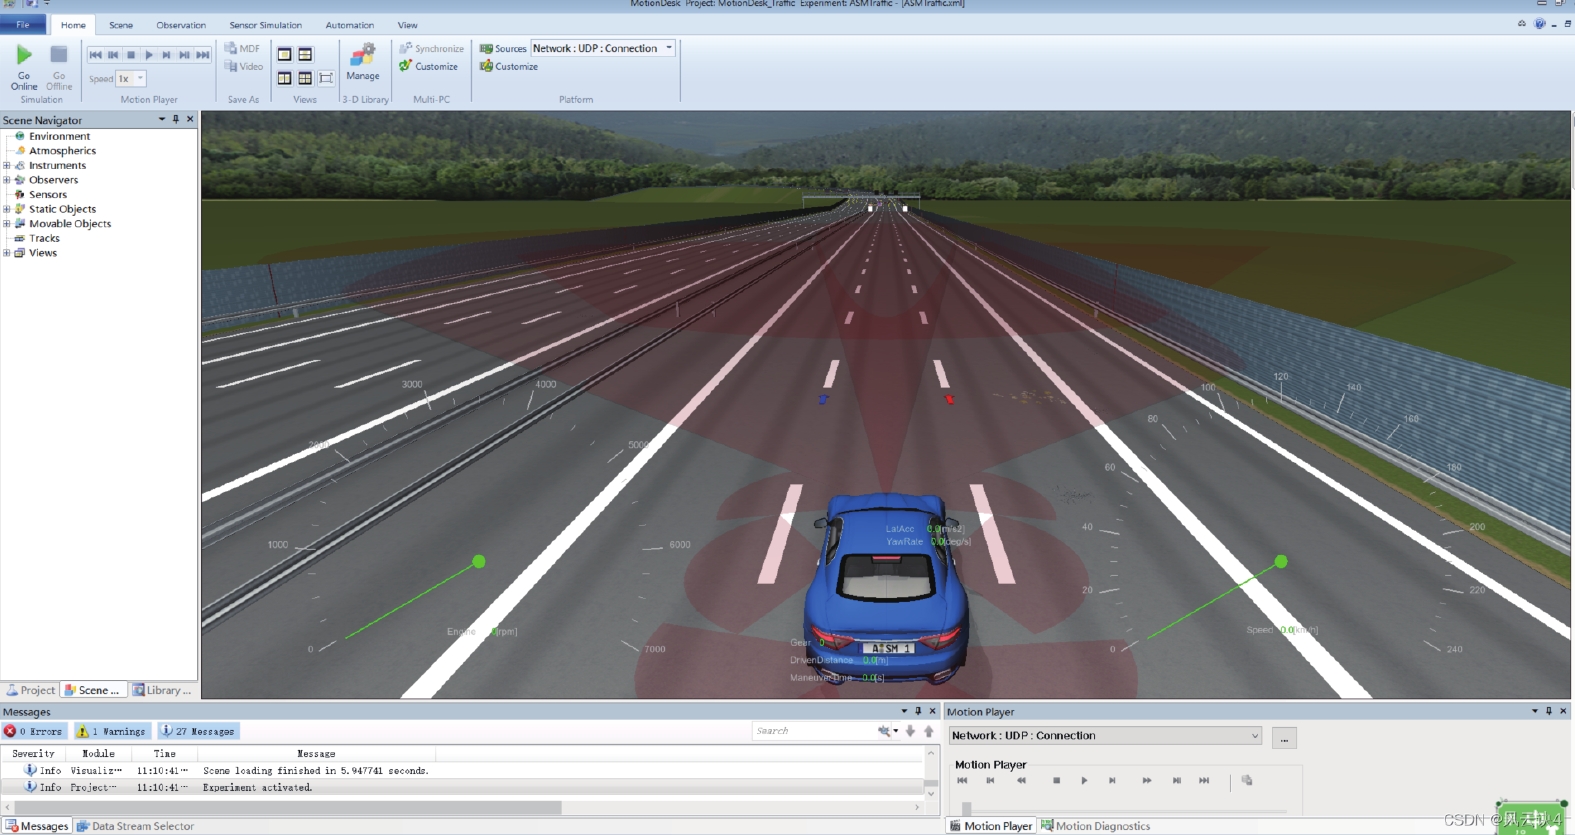Screen dimensions: 1575x835
Task: Expand the Static Objects tree node
Action: (7, 209)
